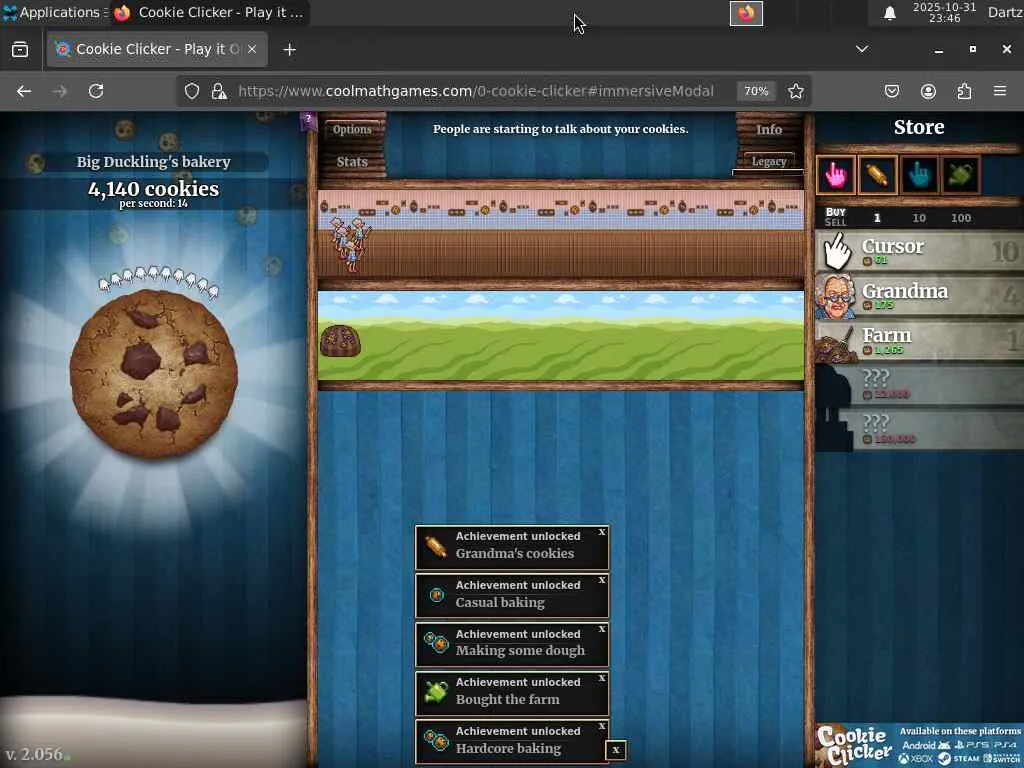
Task: Open the Pocket save icon
Action: click(x=892, y=91)
